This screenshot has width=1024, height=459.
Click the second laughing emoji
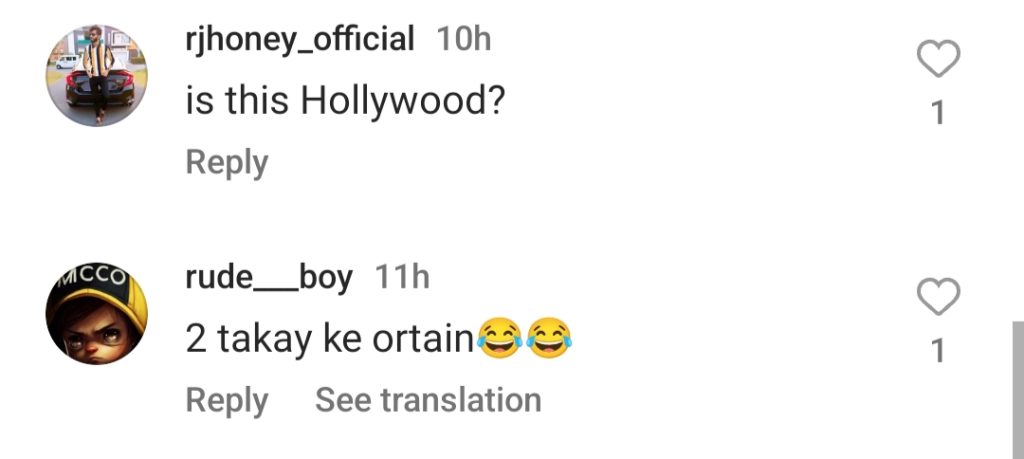point(548,340)
